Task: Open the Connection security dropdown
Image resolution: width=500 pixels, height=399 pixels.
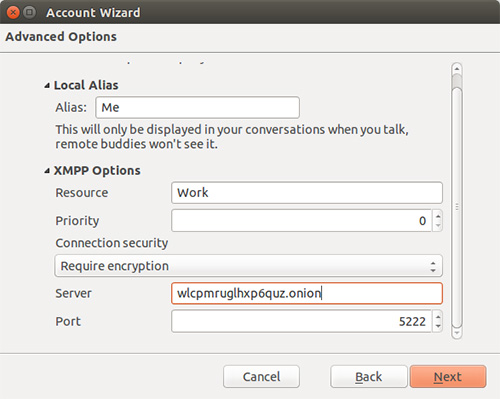Action: click(248, 266)
